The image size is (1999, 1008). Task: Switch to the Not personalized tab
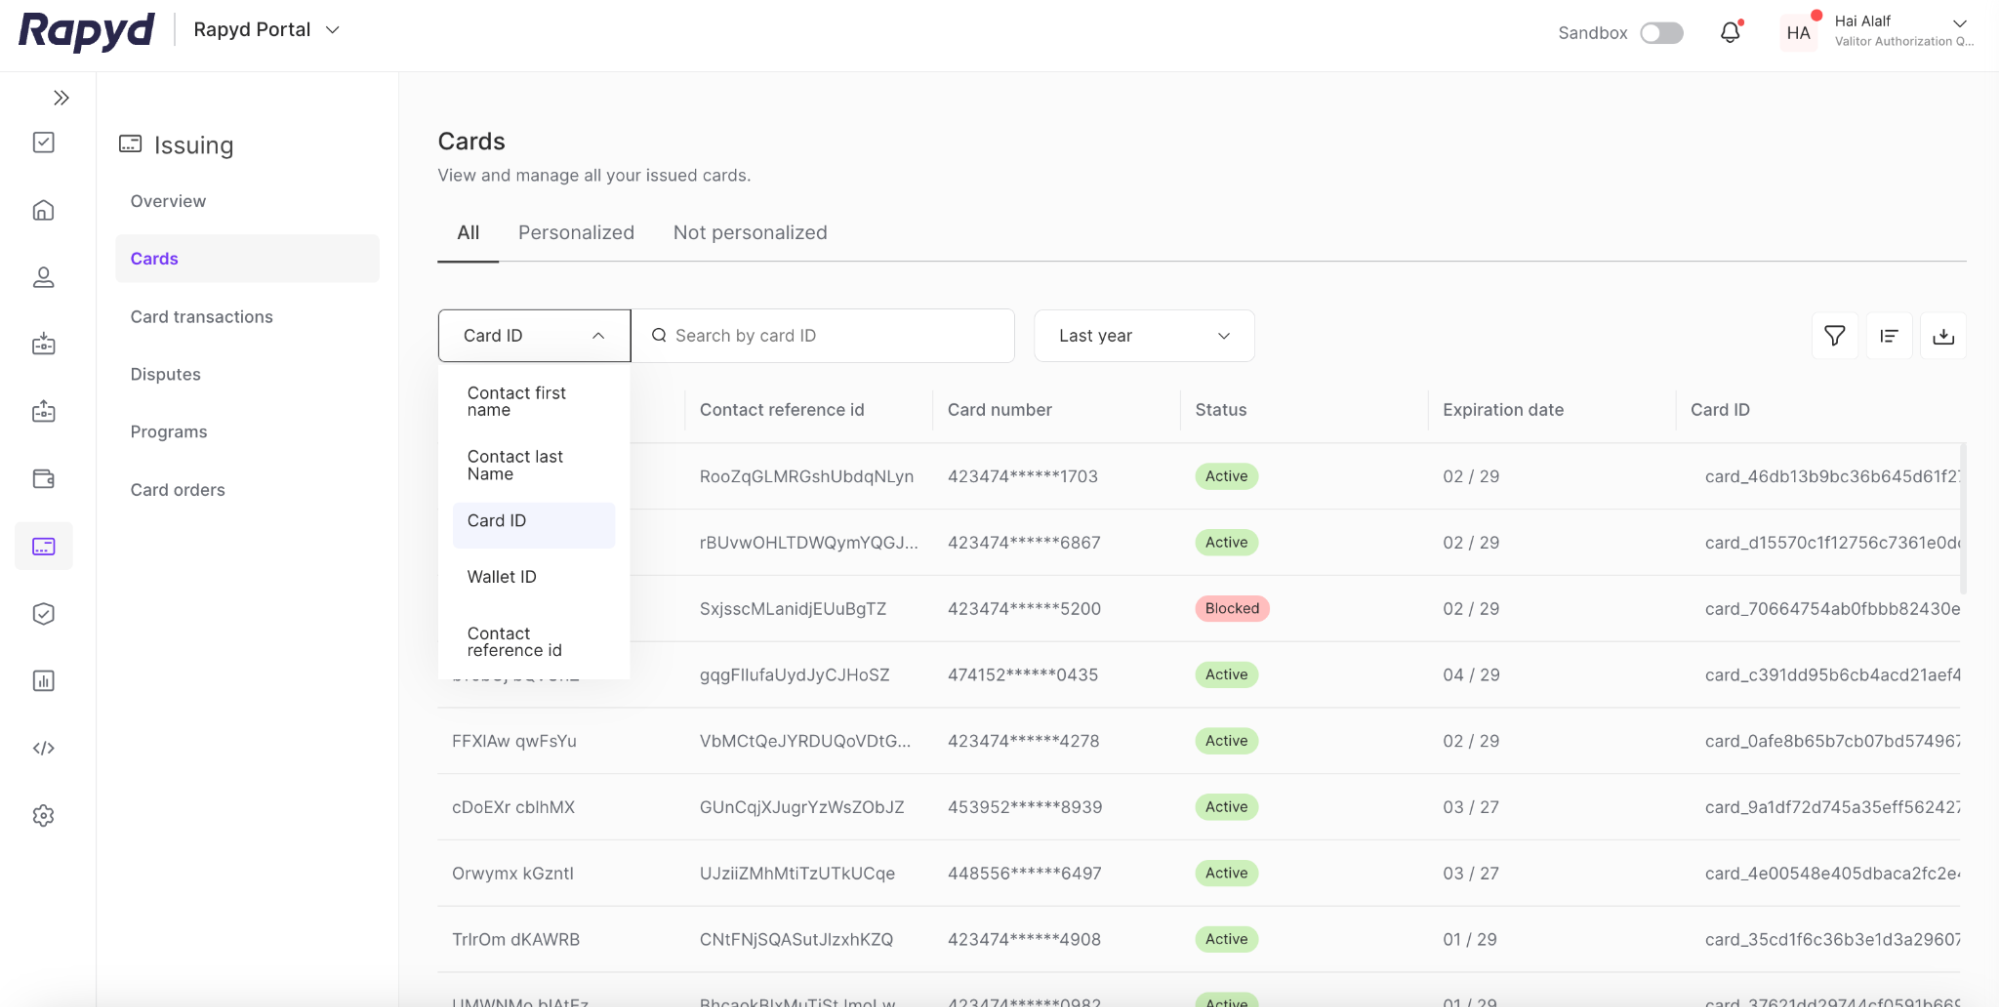[750, 232]
